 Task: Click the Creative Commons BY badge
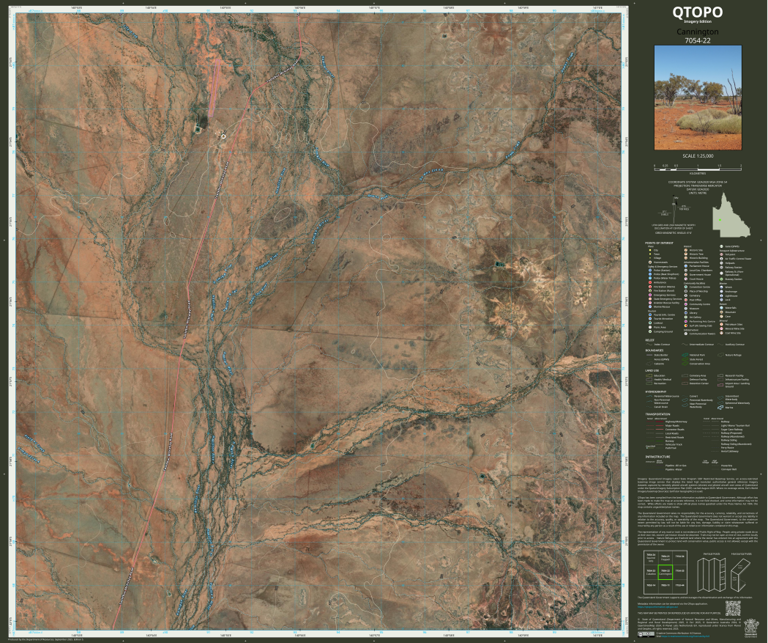pyautogui.click(x=646, y=635)
